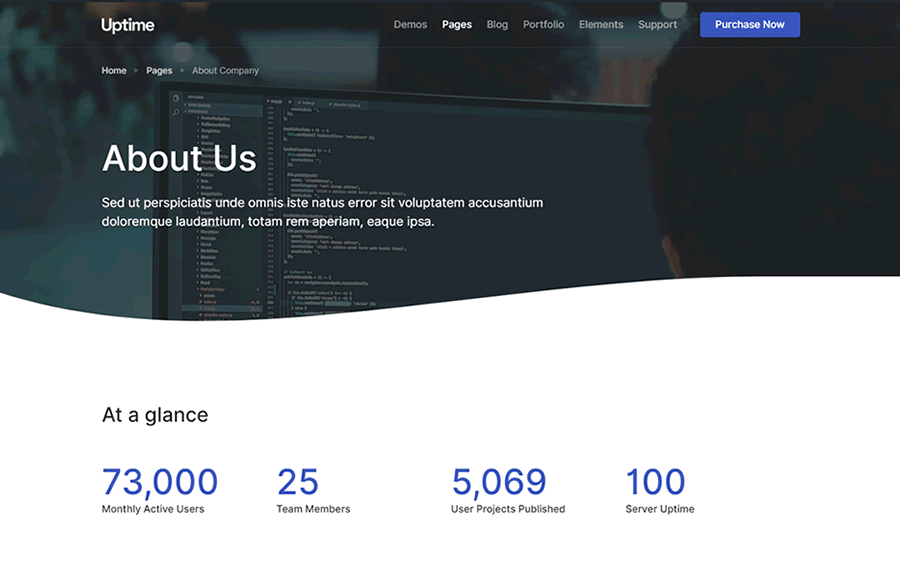The image size is (900, 563).
Task: Click the 5,069 projects figure
Action: (x=499, y=482)
